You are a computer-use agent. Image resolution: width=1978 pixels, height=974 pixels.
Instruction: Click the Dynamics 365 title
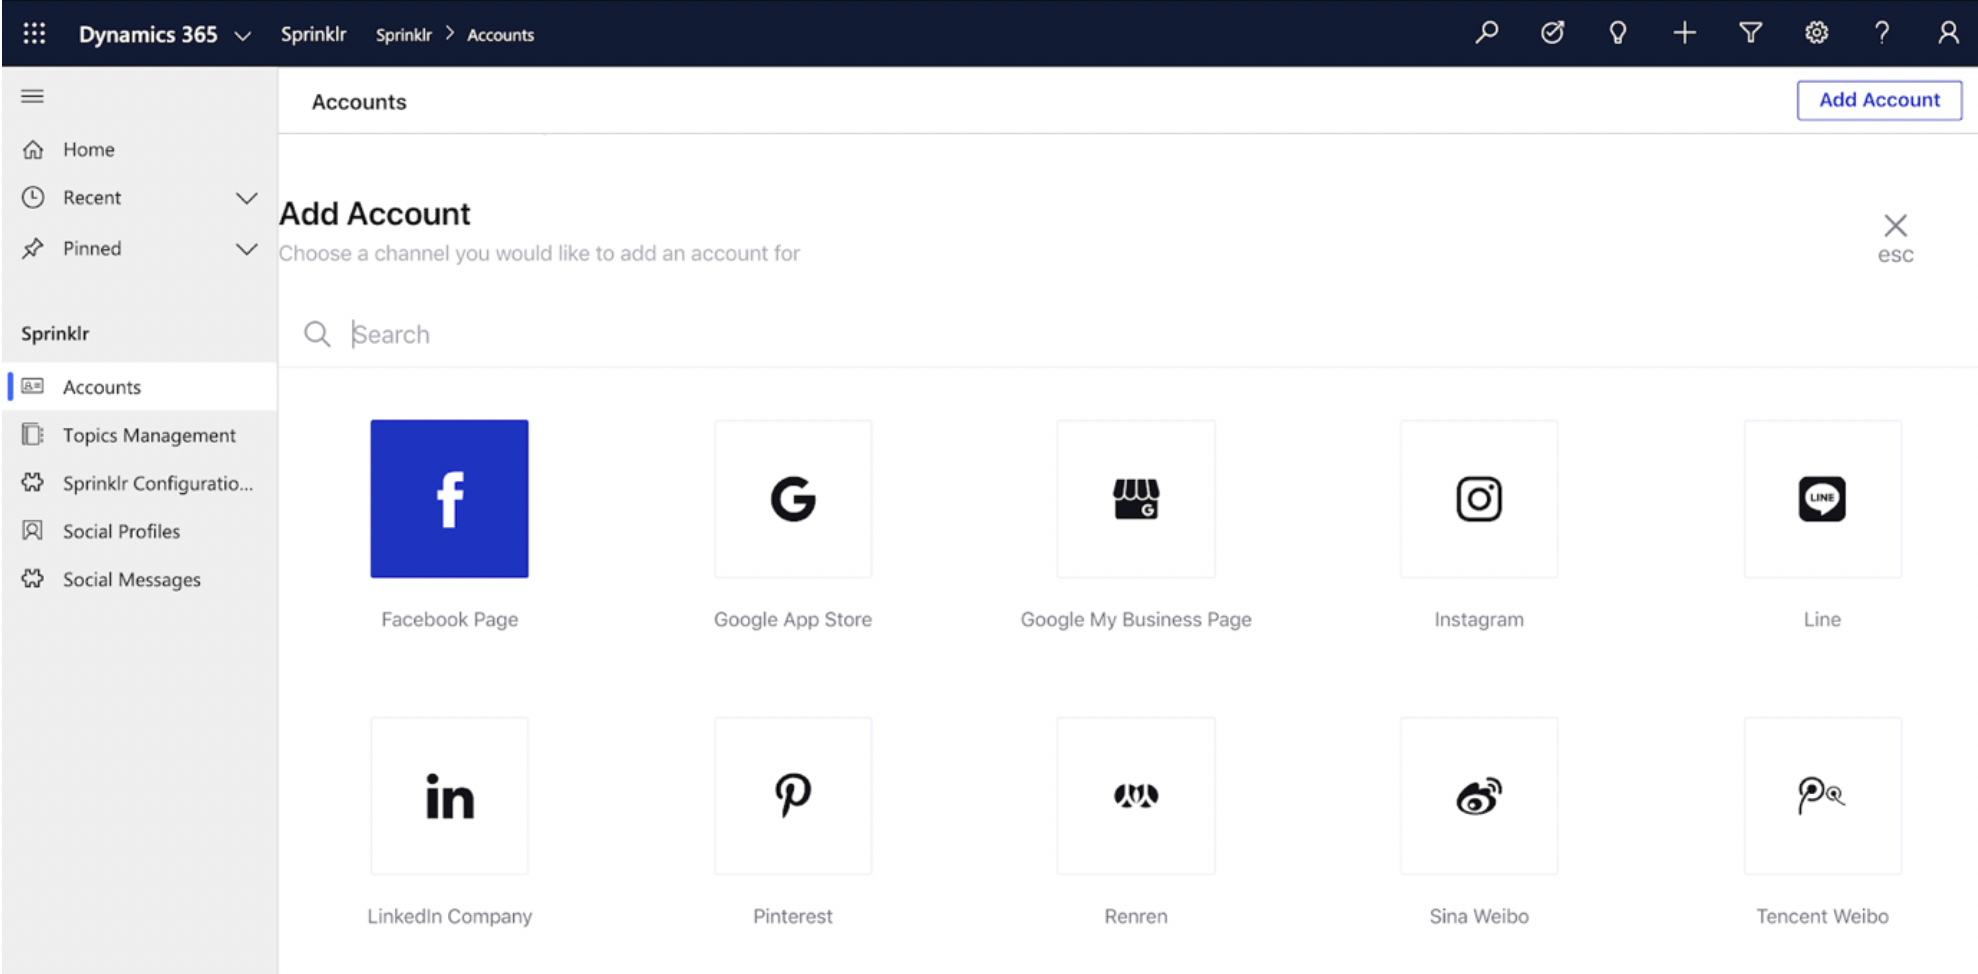tap(148, 35)
